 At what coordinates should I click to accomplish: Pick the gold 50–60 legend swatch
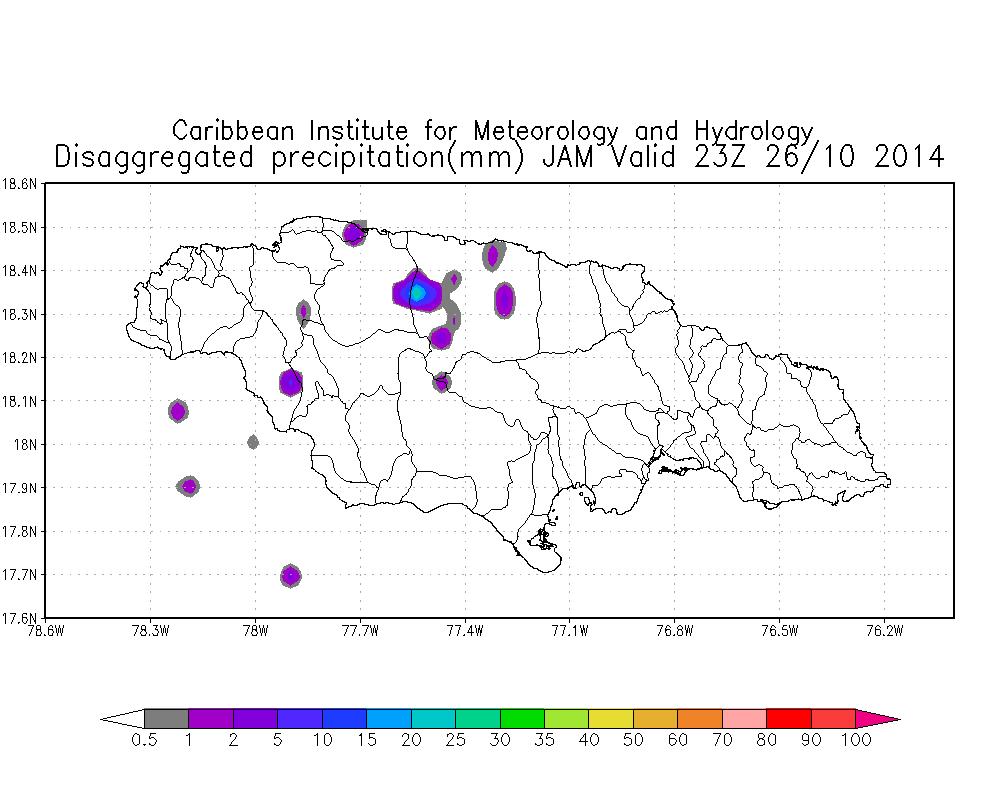tap(655, 718)
